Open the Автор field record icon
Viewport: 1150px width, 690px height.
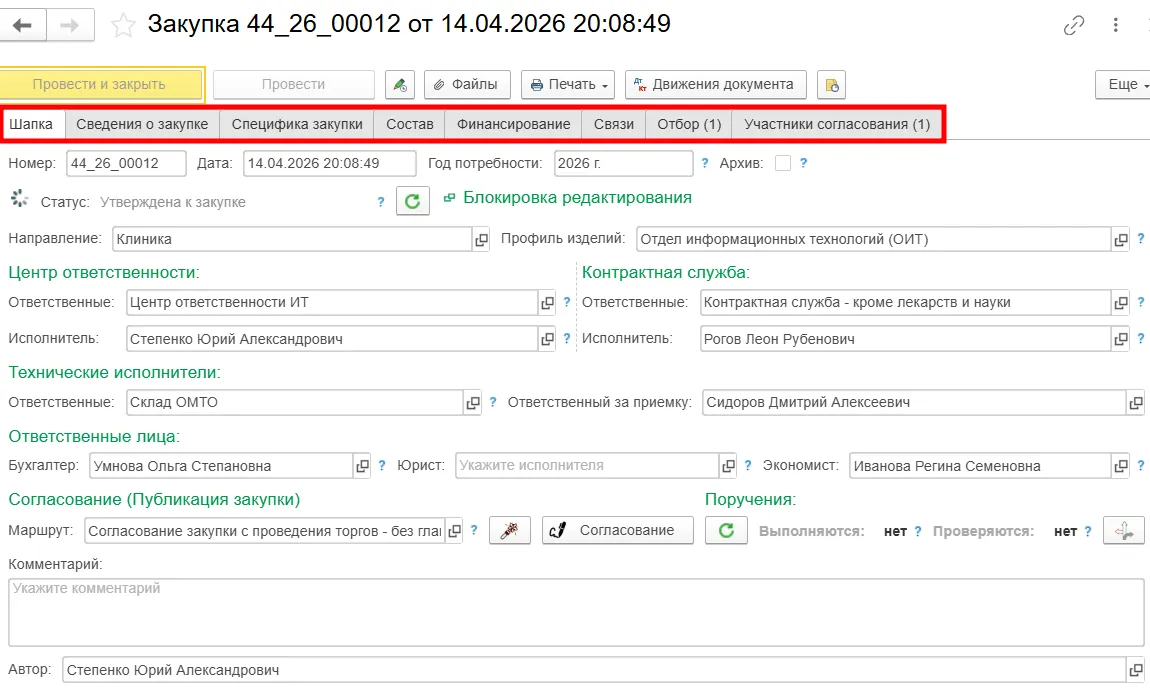point(1135,669)
